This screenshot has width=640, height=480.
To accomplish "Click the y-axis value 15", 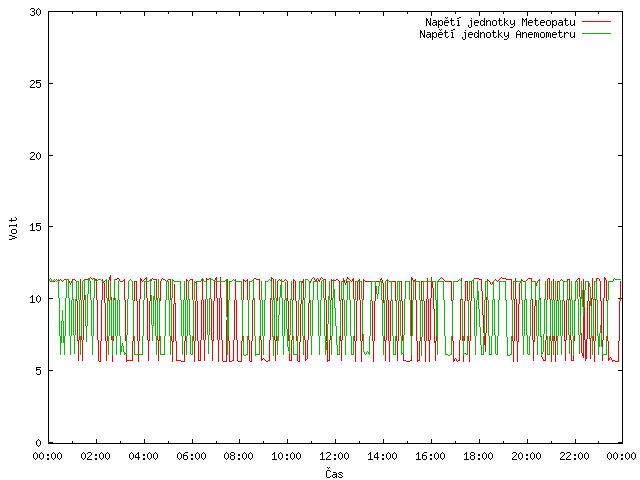I will 36,227.
